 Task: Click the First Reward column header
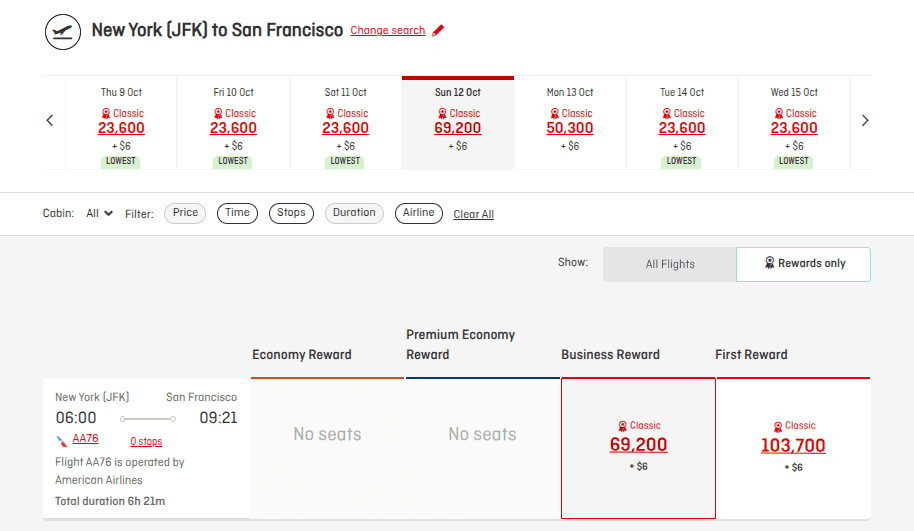(x=751, y=354)
